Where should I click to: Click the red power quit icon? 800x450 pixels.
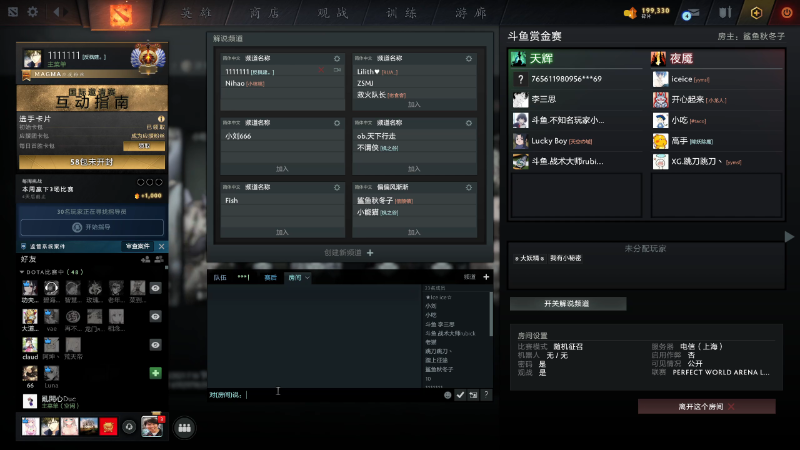787,13
